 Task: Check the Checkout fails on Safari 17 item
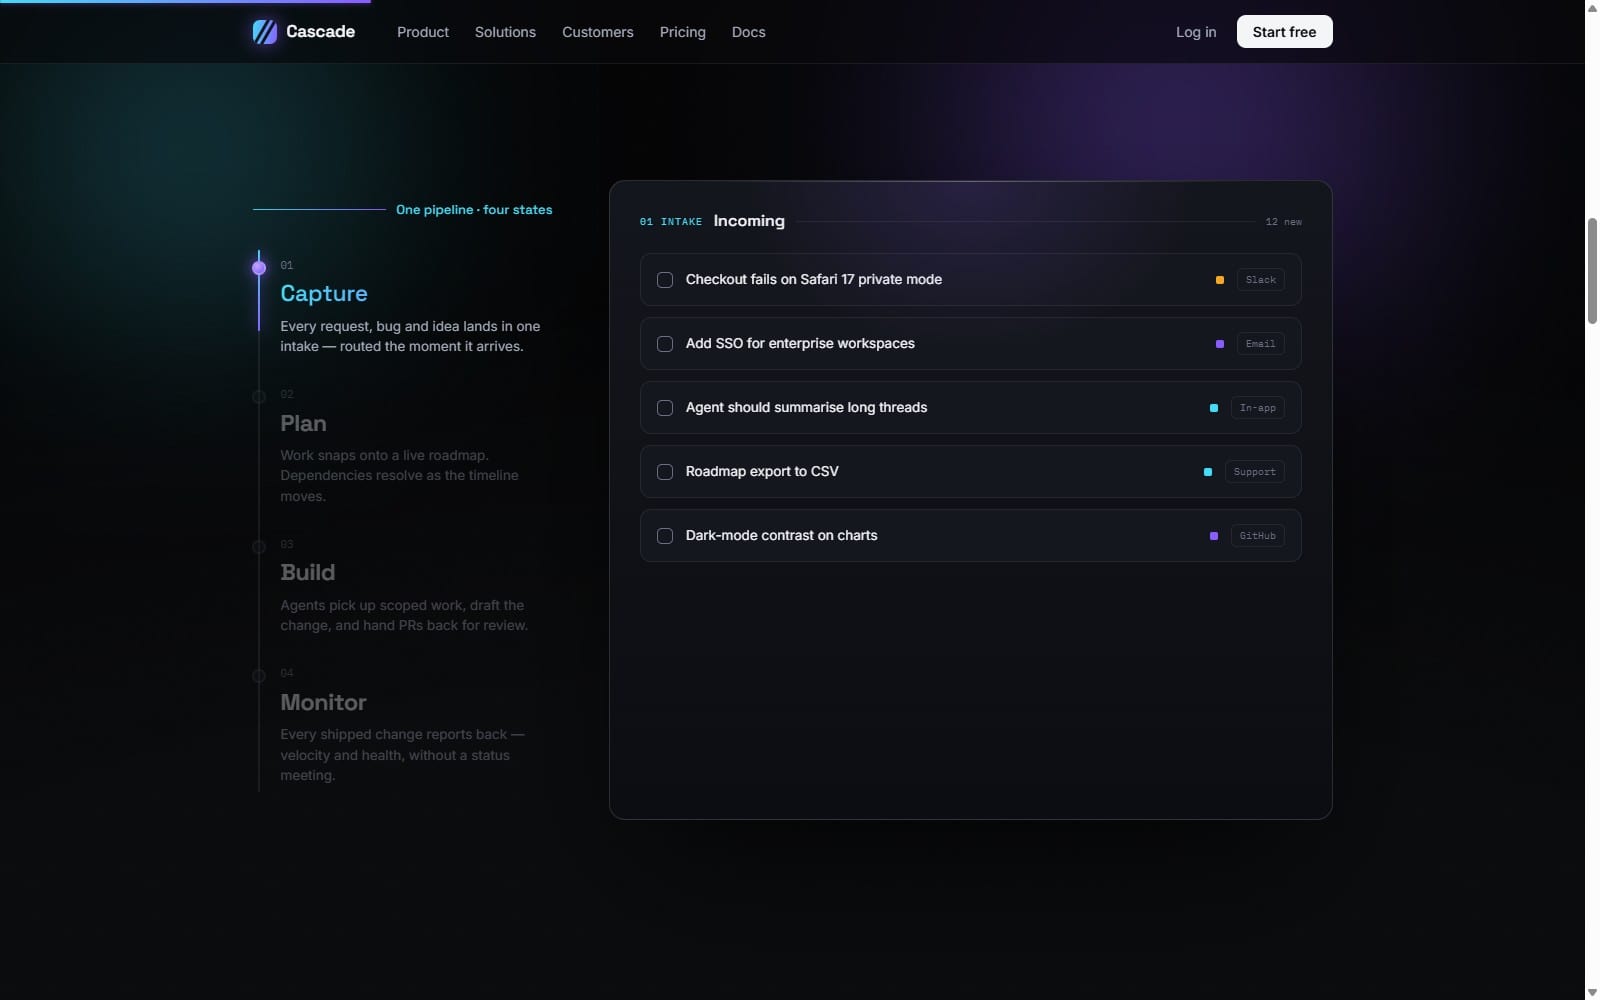click(665, 280)
